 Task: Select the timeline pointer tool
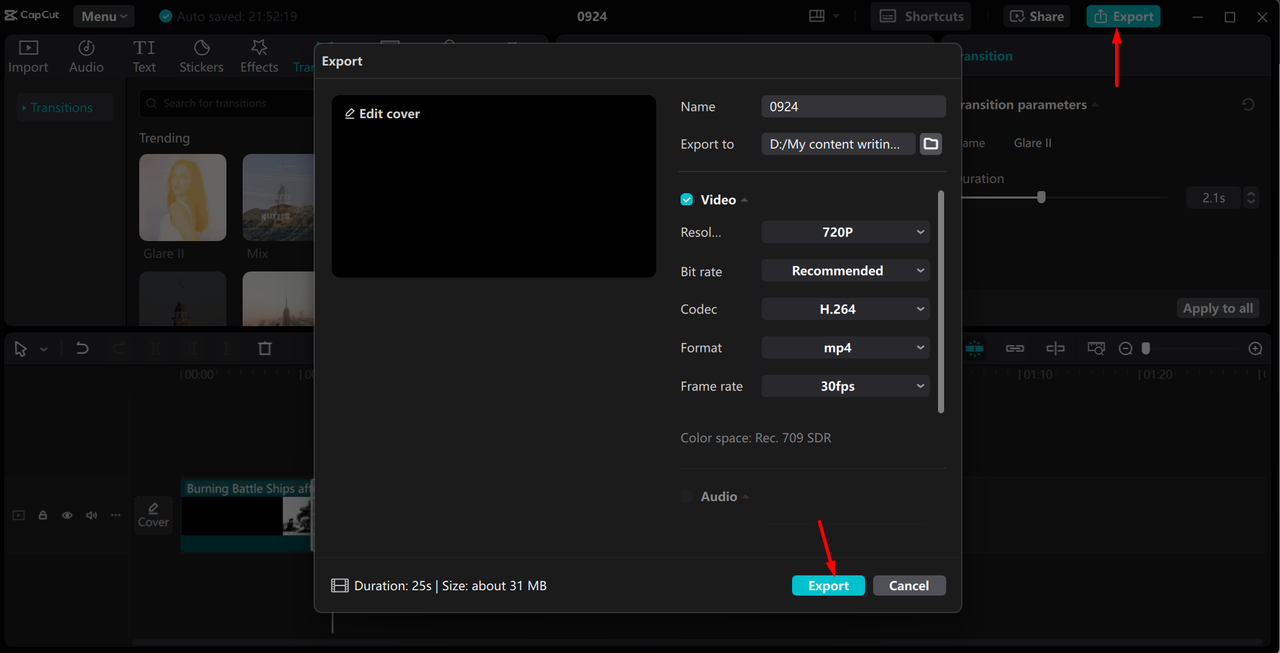[x=20, y=349]
